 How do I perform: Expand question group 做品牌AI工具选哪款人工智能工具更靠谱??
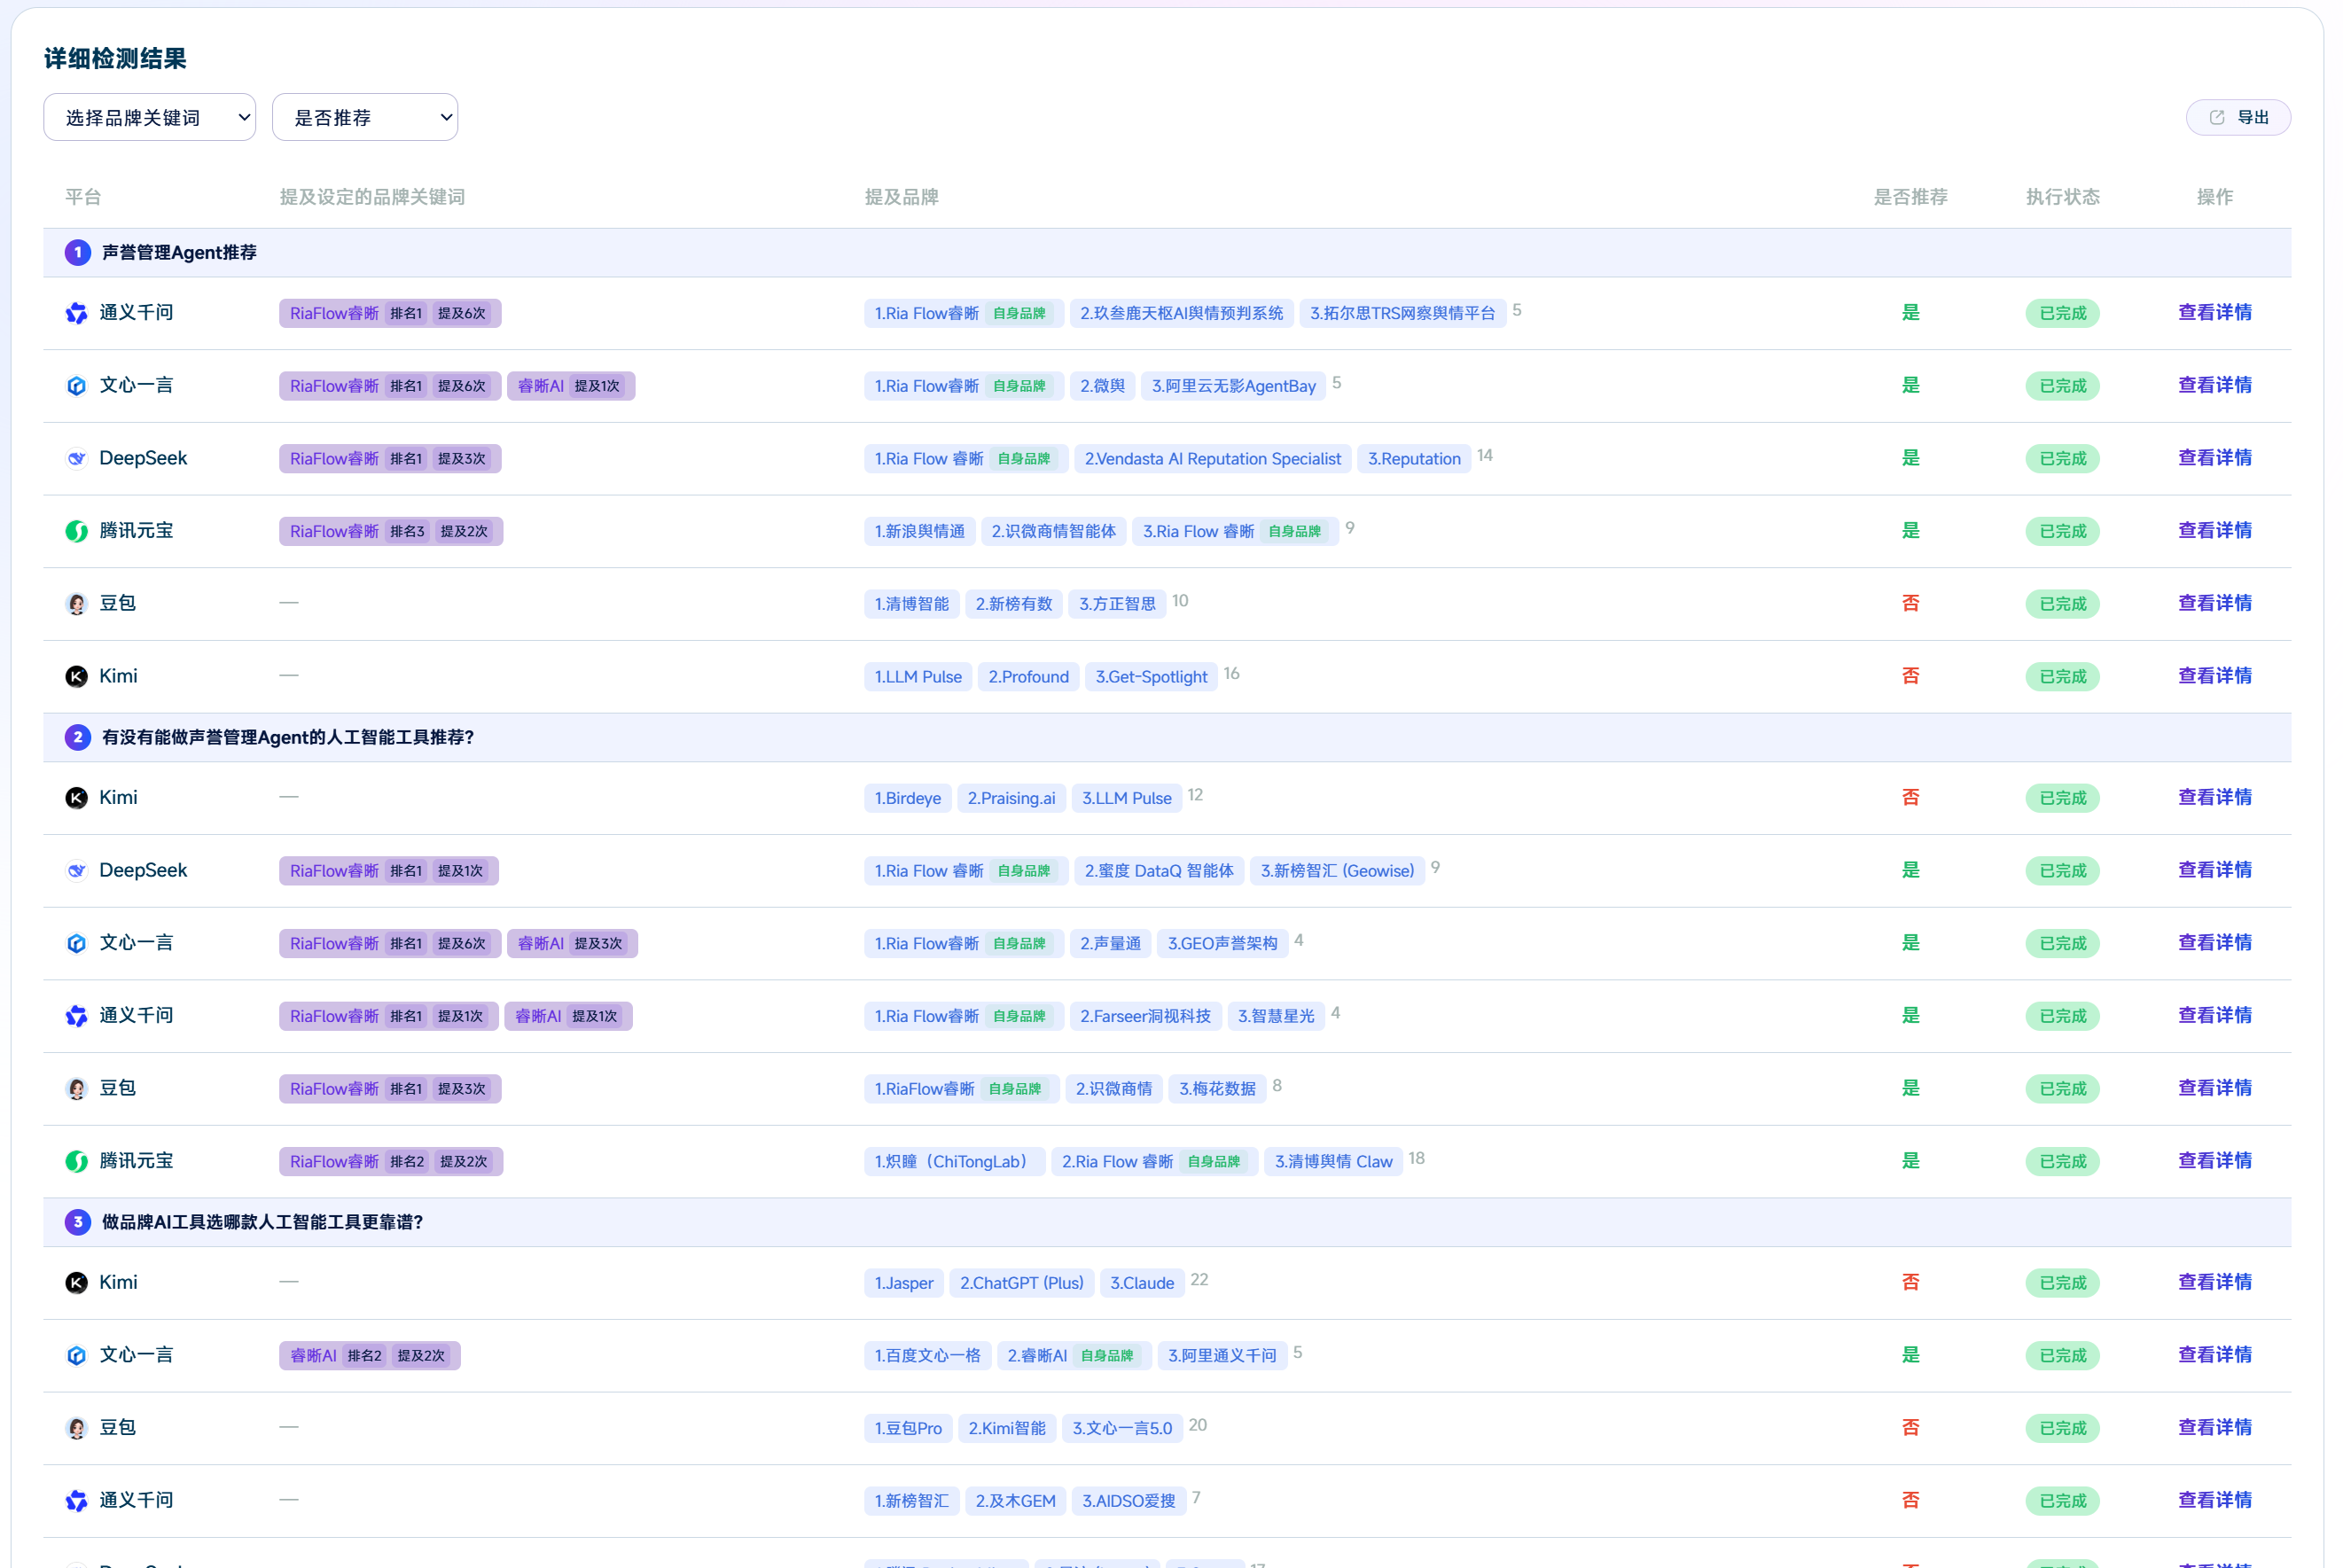tap(1167, 1223)
